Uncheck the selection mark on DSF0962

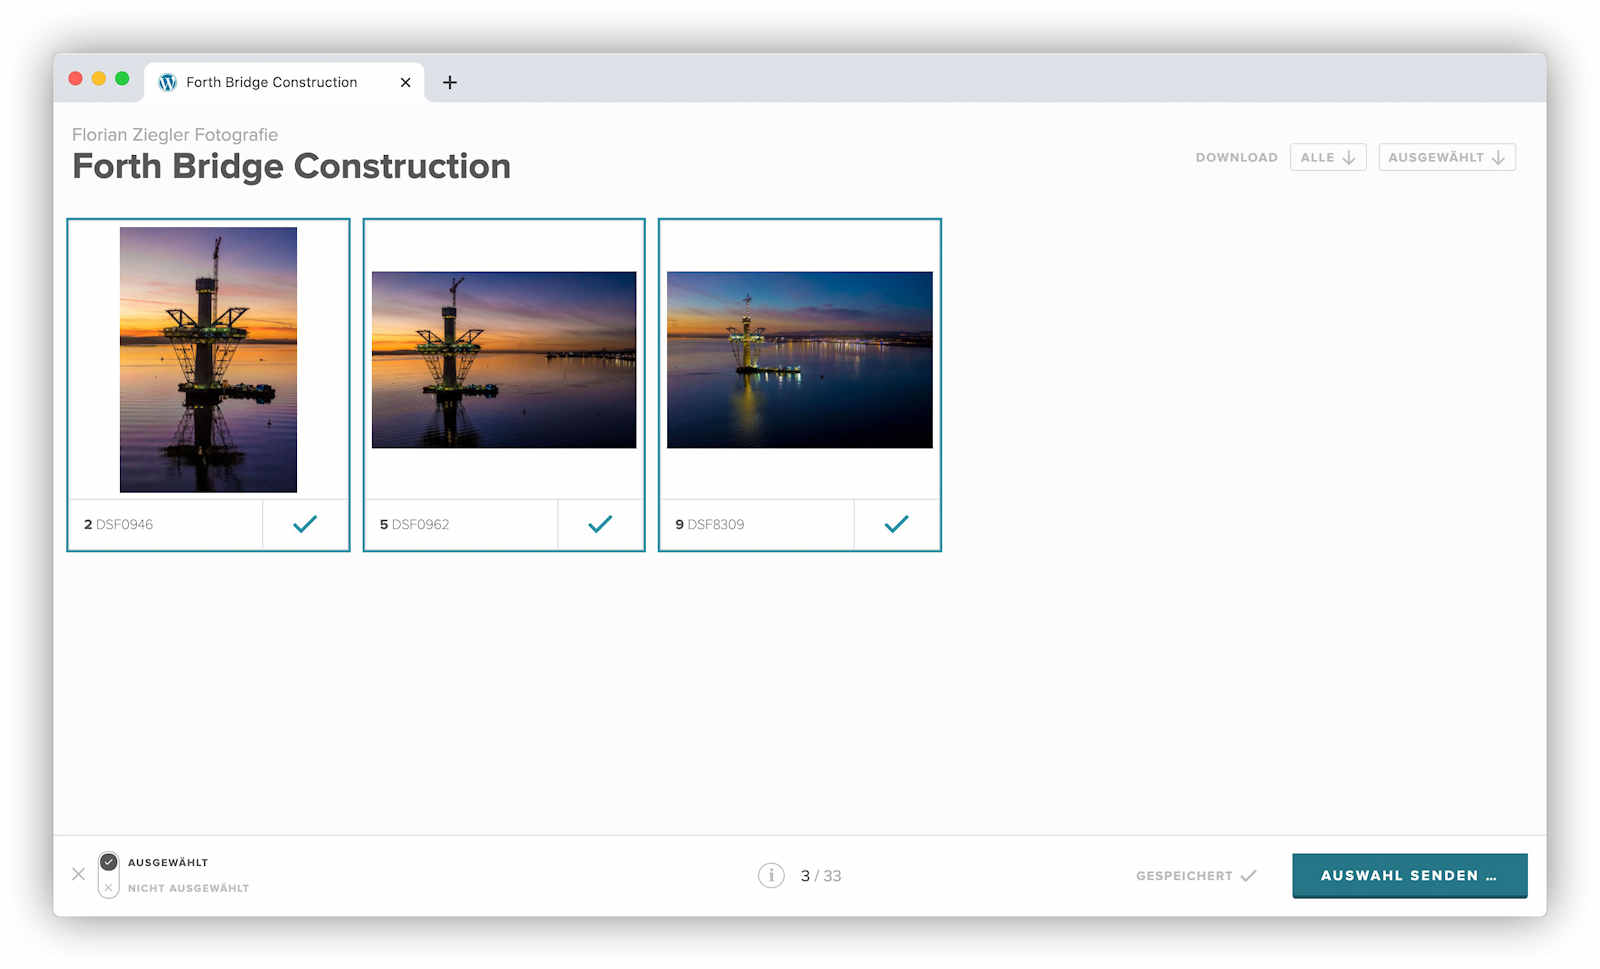point(600,524)
